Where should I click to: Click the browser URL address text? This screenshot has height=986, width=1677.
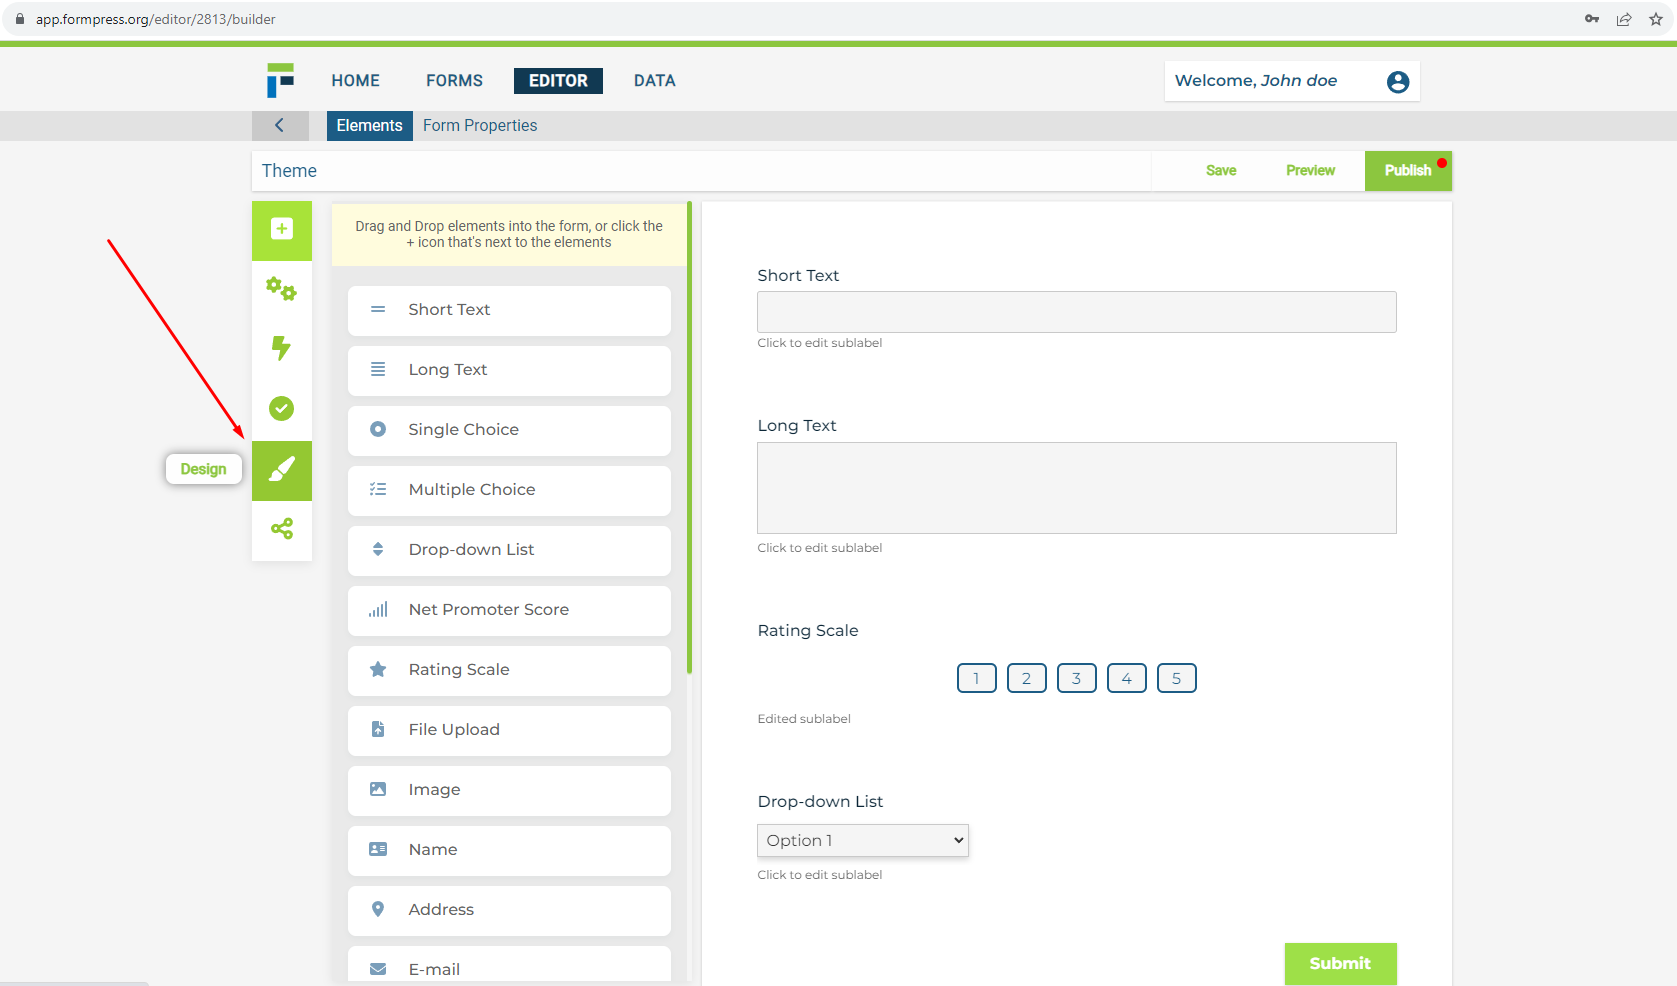pyautogui.click(x=156, y=19)
